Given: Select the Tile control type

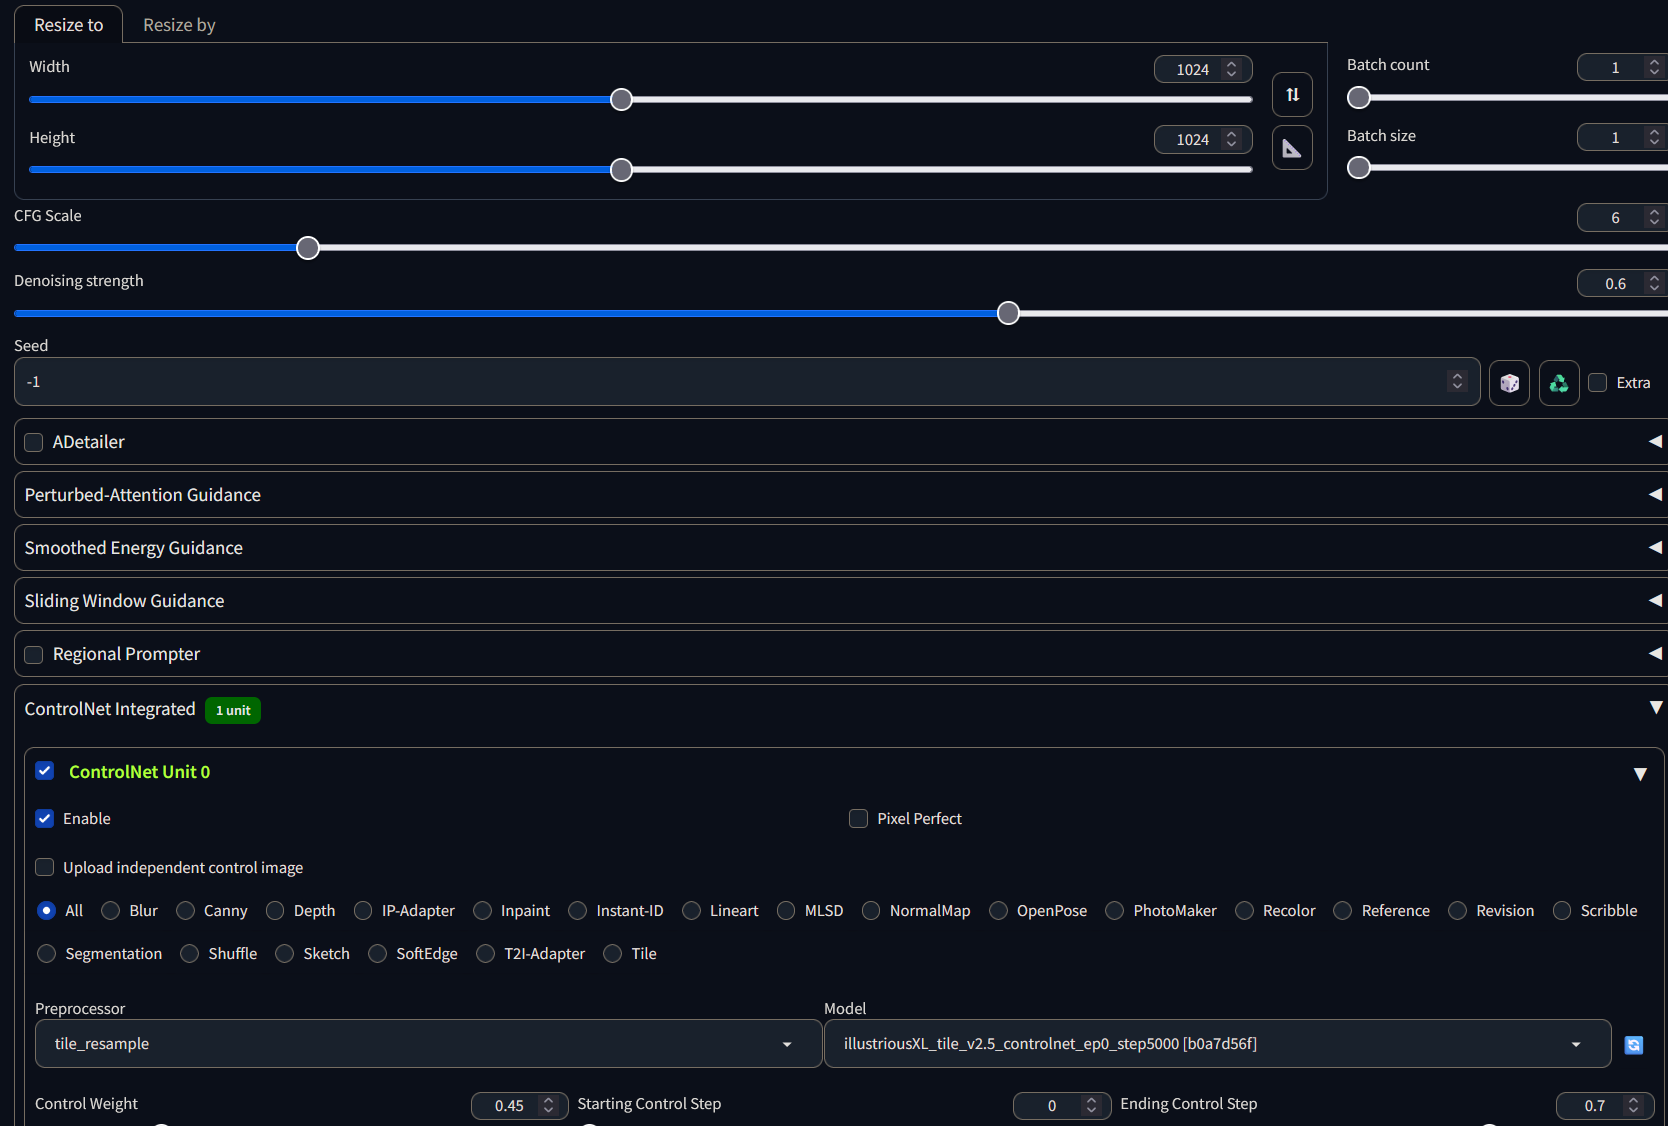Looking at the screenshot, I should coord(613,954).
